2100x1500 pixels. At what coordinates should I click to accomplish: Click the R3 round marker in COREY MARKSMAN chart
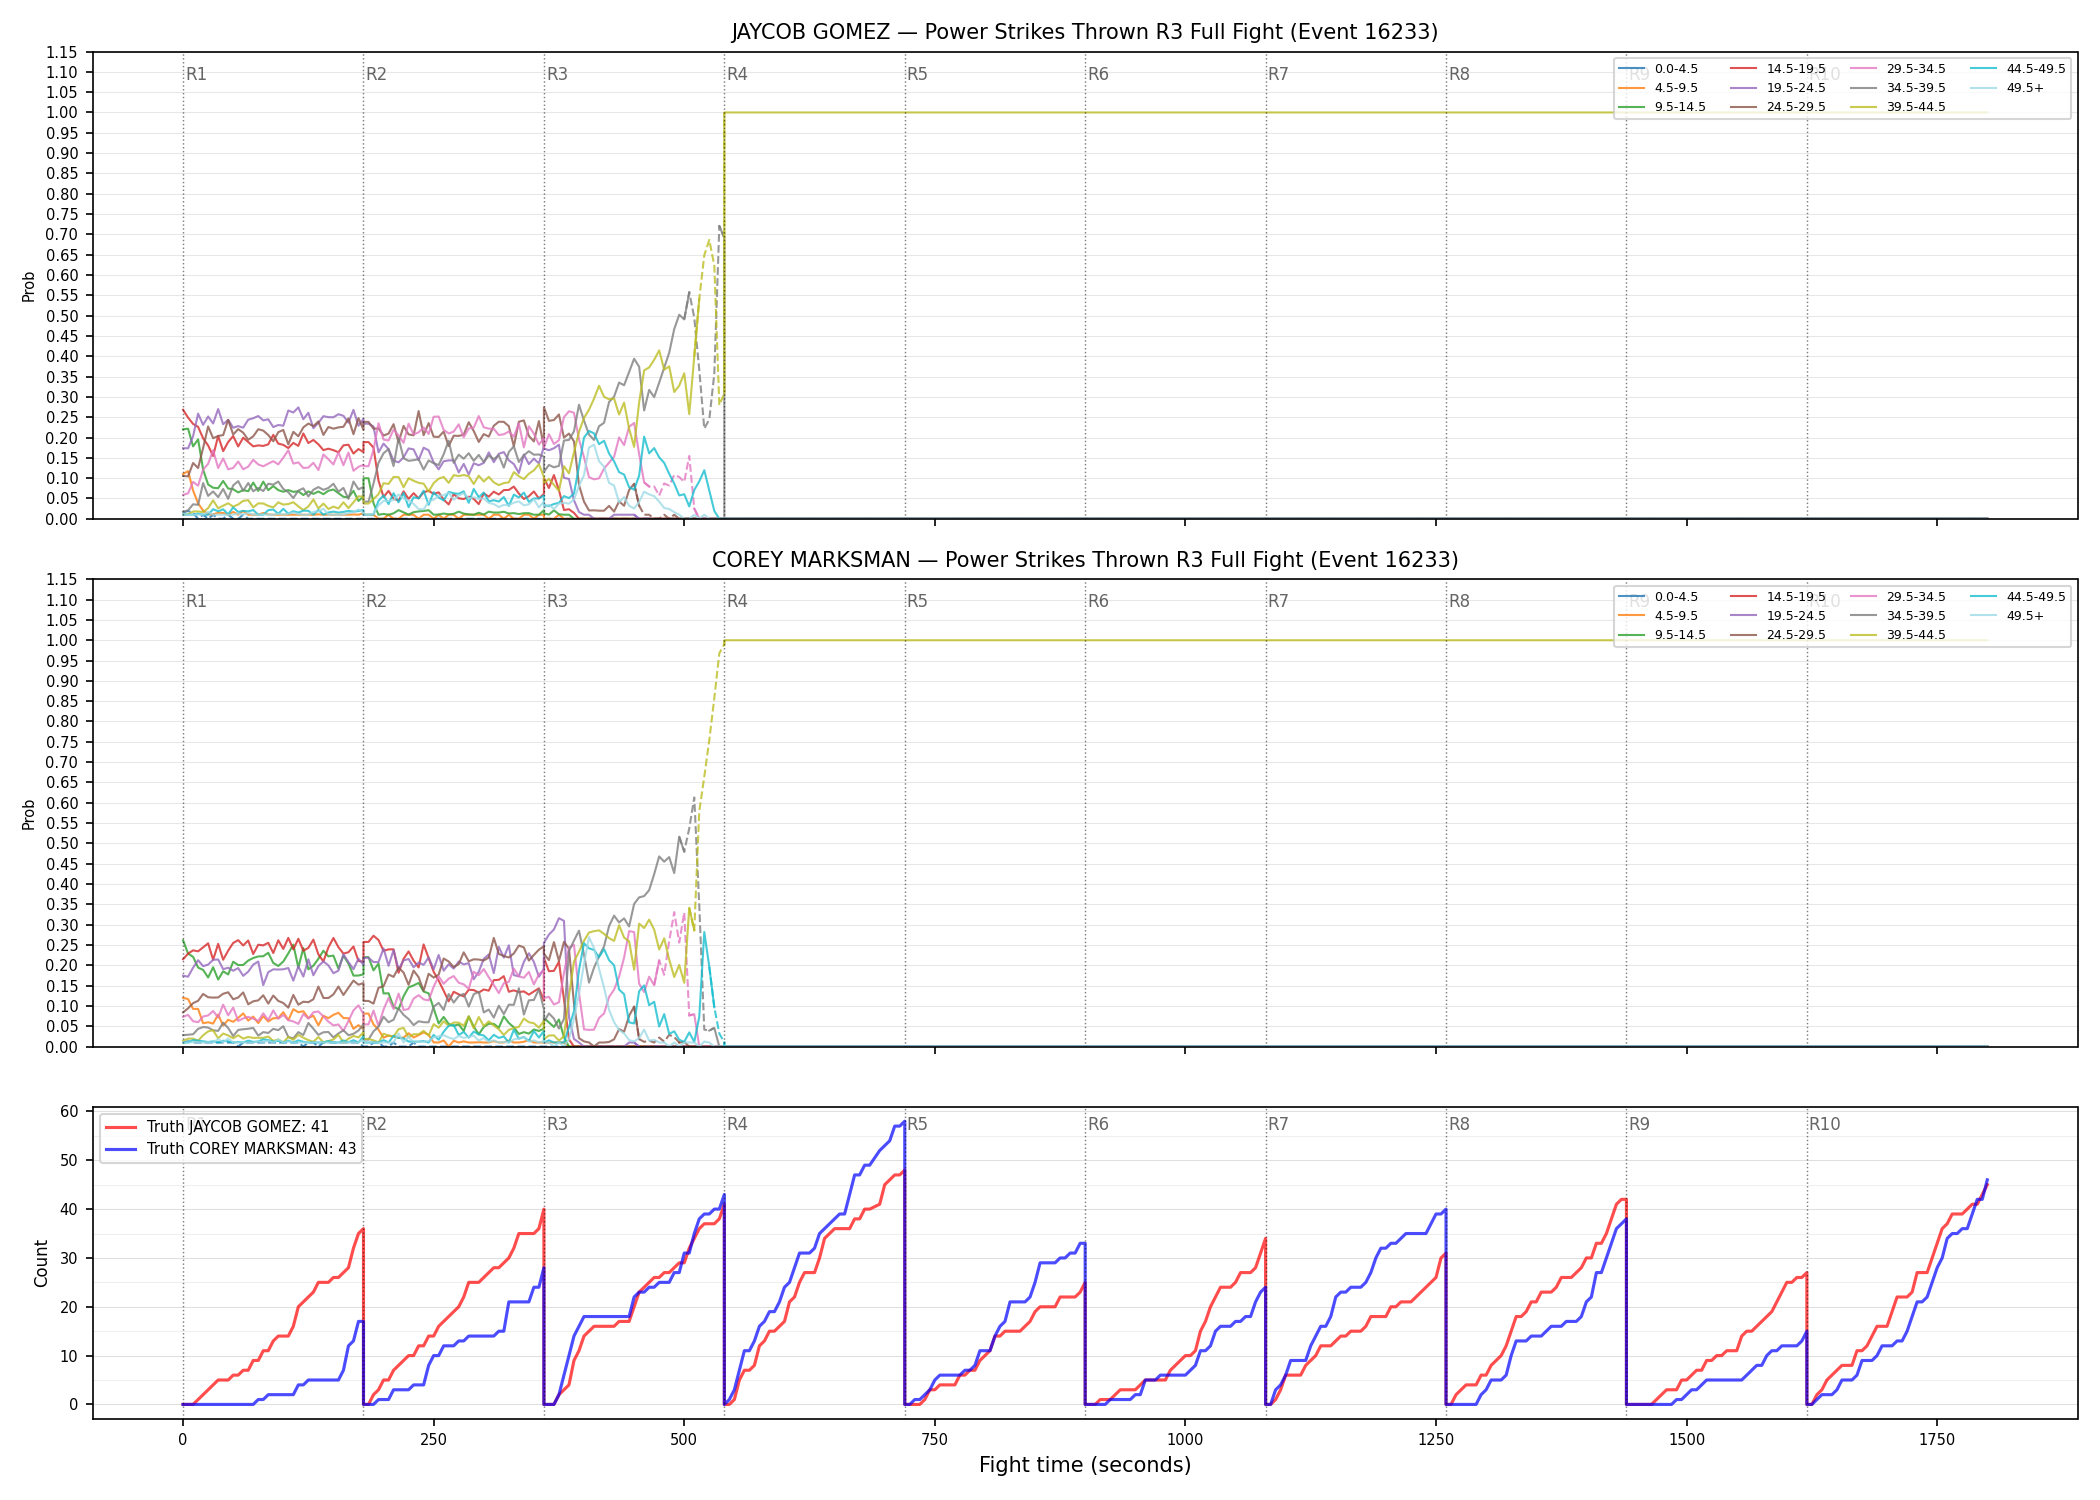[557, 601]
